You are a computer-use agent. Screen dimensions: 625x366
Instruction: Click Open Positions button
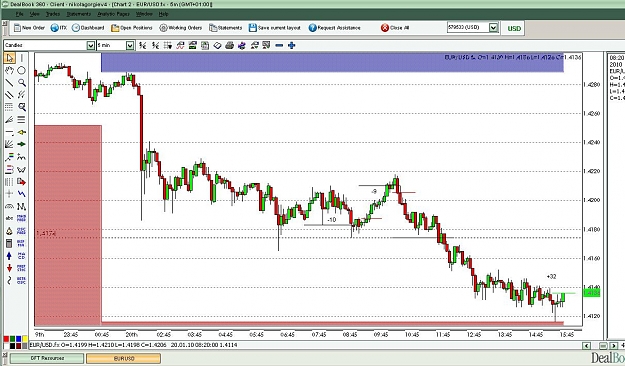point(132,28)
